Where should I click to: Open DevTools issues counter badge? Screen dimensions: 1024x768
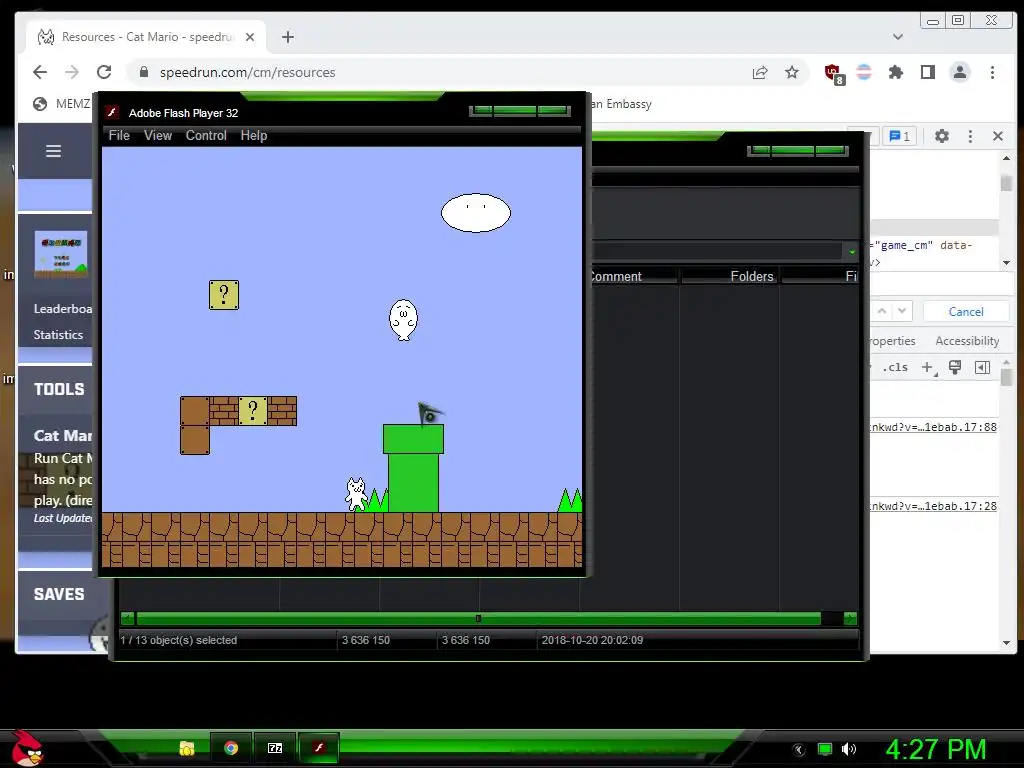(x=899, y=136)
